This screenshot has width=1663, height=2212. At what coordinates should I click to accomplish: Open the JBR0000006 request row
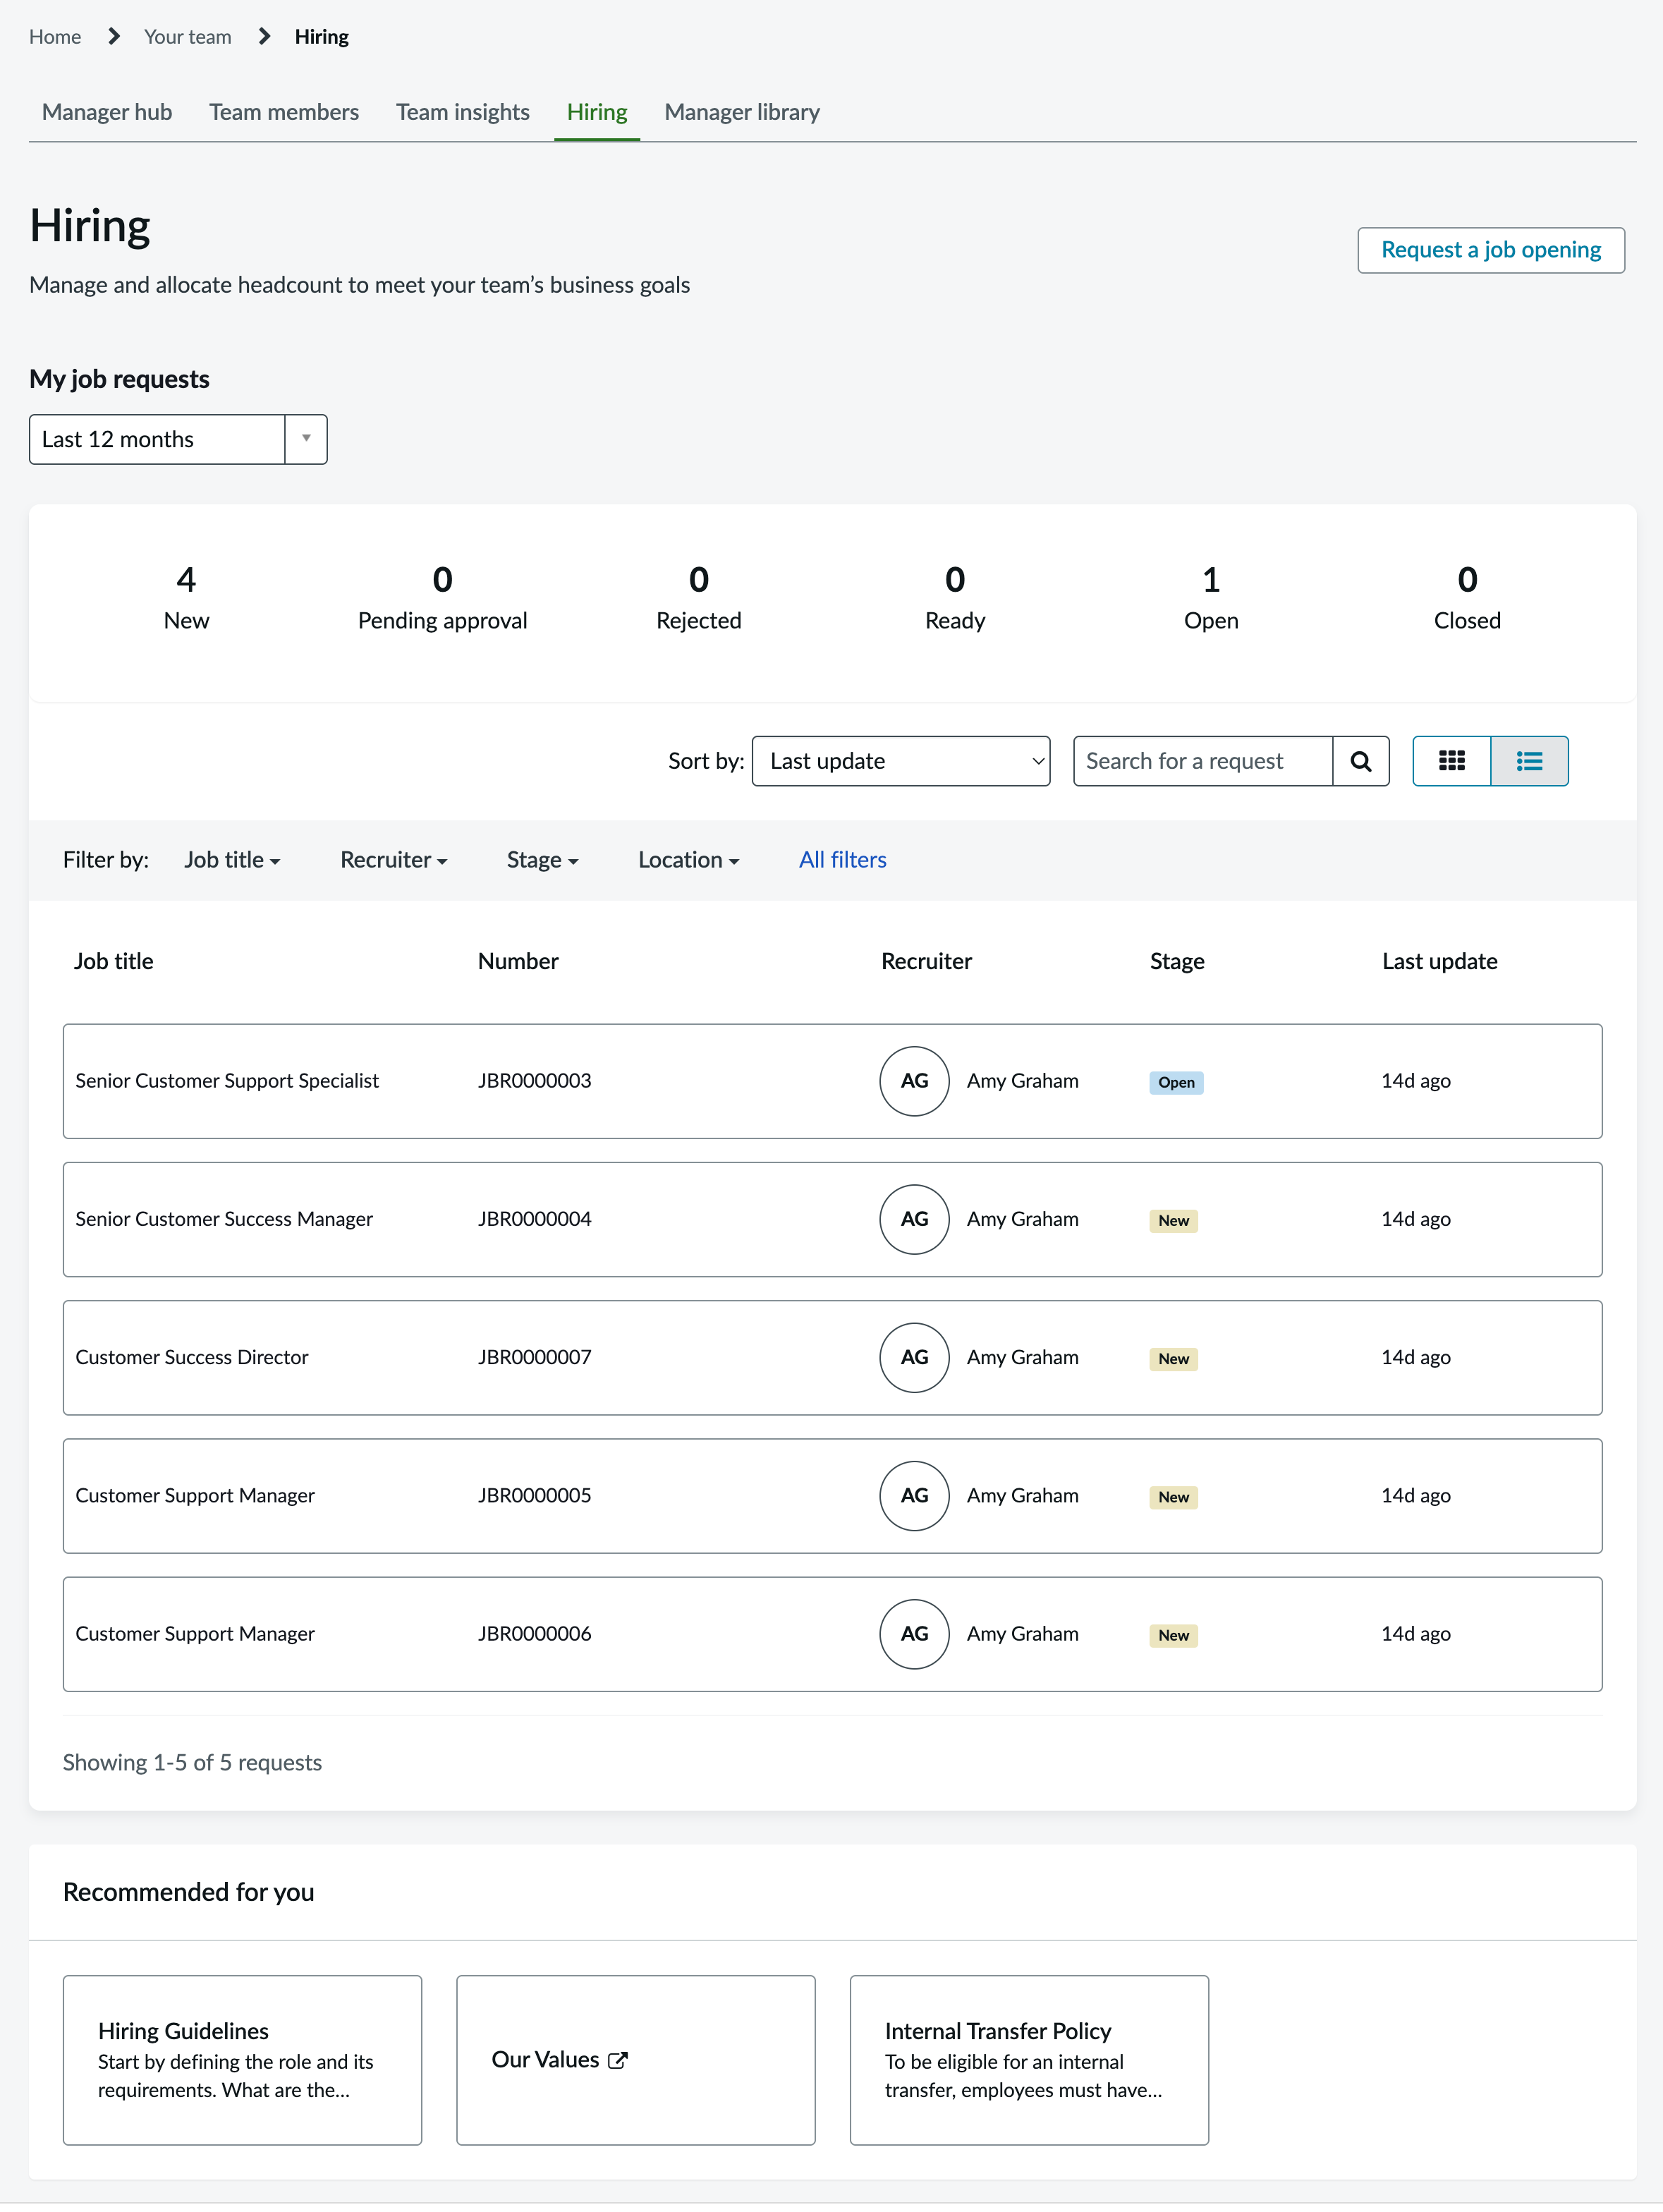(832, 1634)
